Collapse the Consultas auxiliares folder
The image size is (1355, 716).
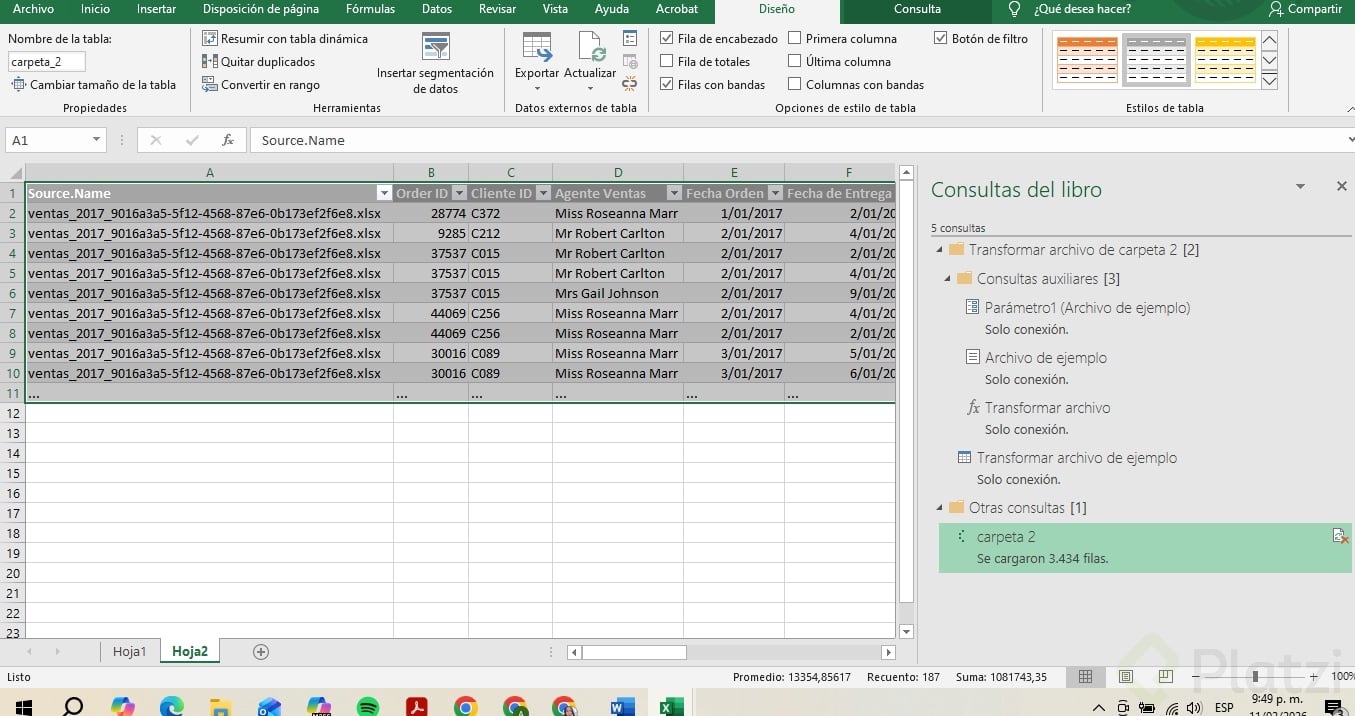pos(948,279)
